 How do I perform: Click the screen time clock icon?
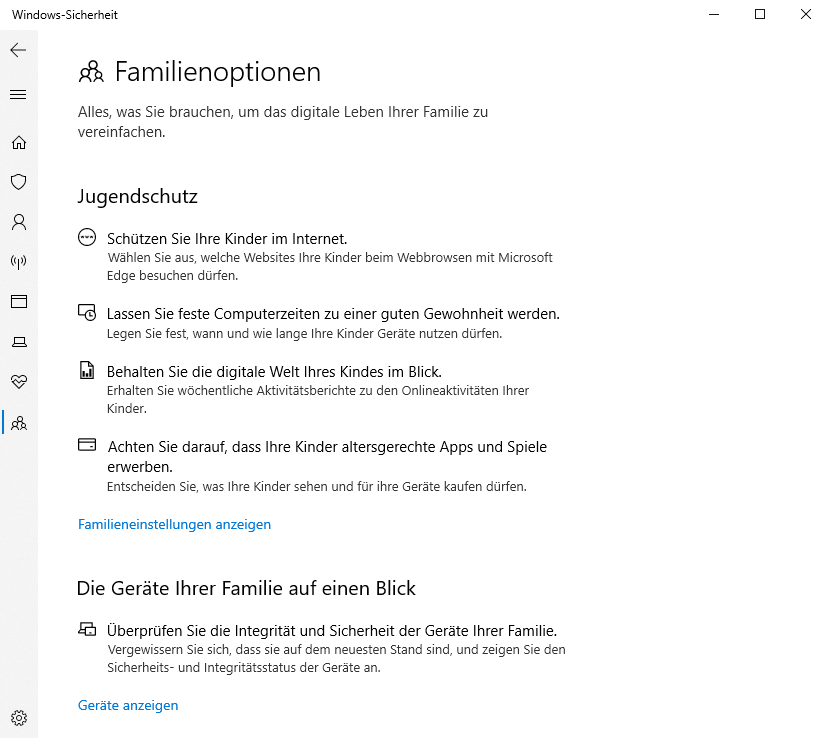tap(87, 312)
